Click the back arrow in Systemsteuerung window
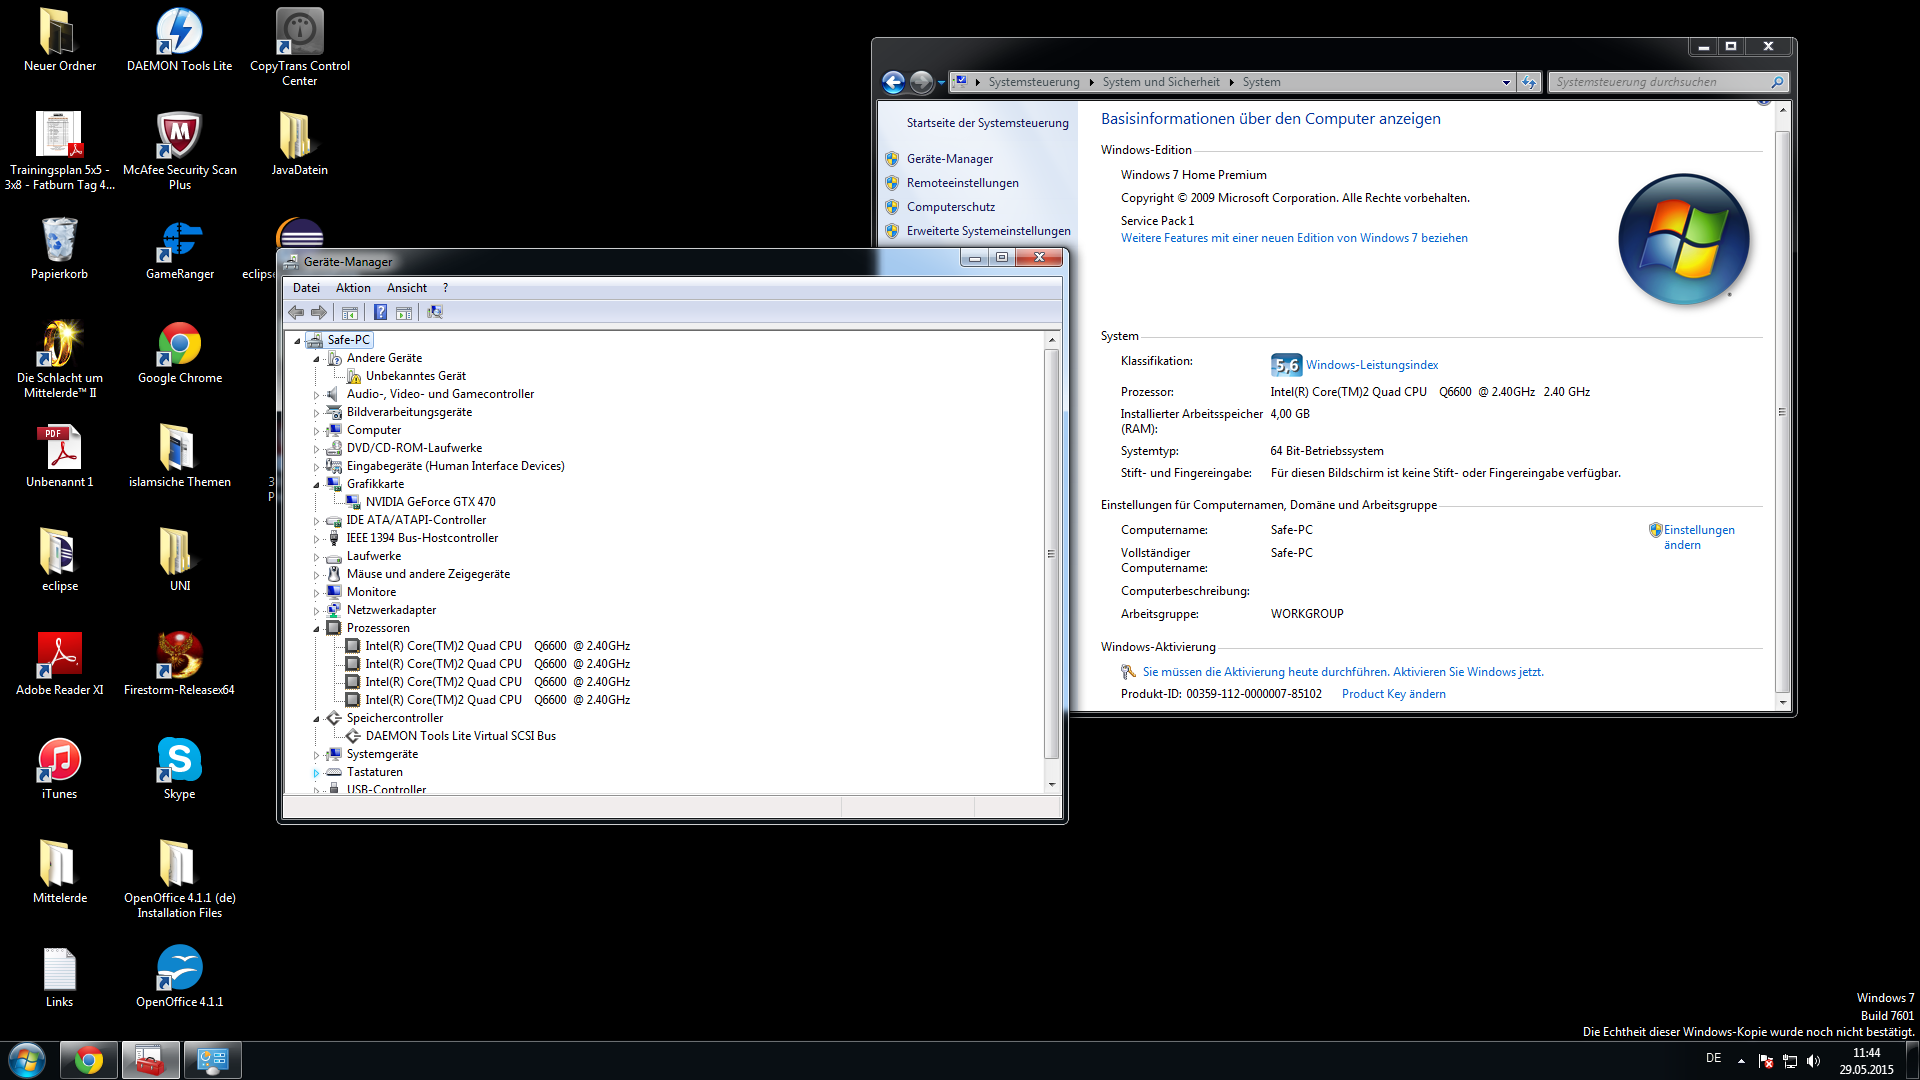The width and height of the screenshot is (1920, 1080). coord(893,82)
